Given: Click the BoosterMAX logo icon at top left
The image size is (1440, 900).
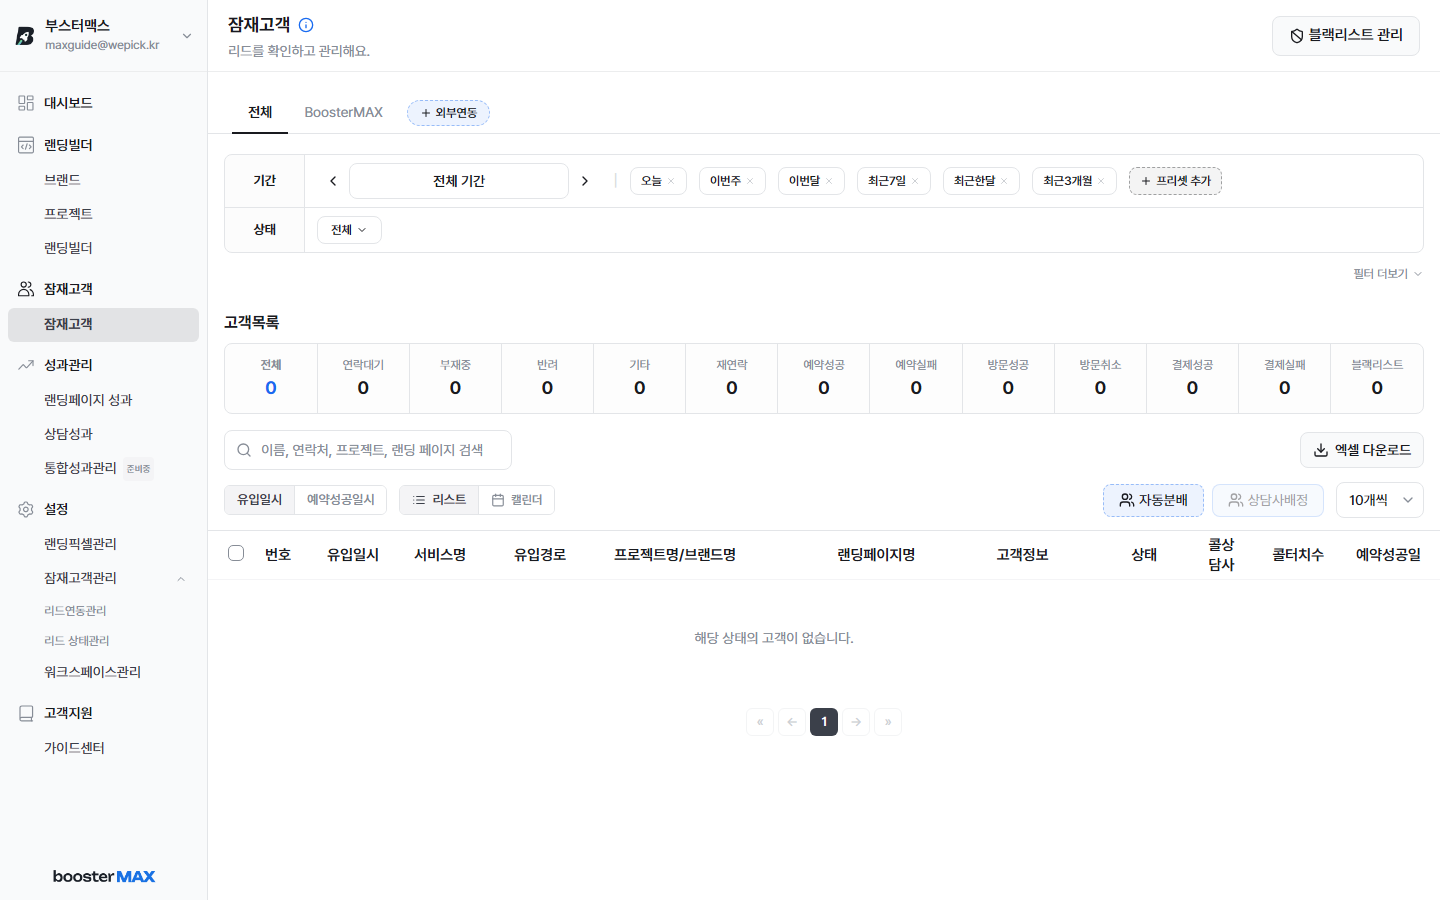Looking at the screenshot, I should [x=25, y=36].
